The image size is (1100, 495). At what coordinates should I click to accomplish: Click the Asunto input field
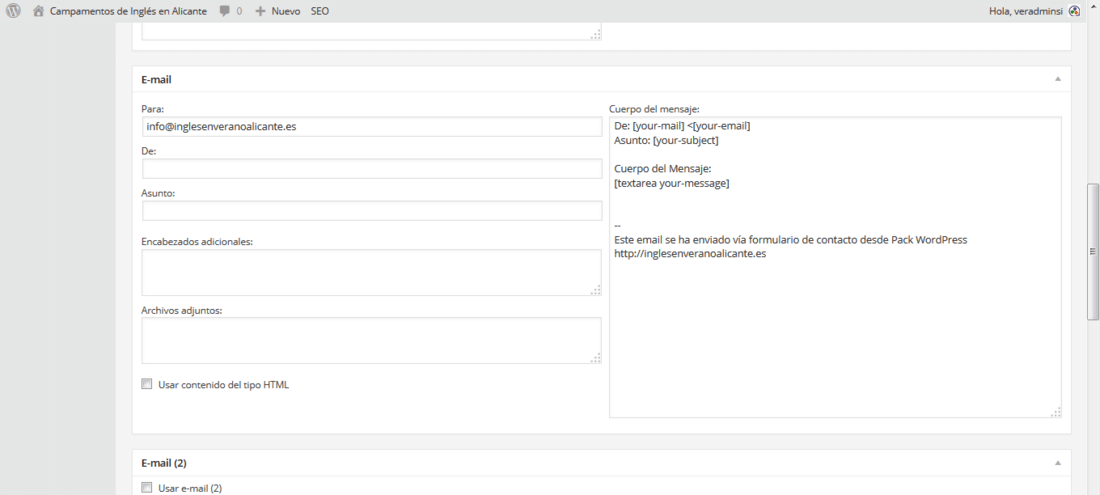[372, 211]
